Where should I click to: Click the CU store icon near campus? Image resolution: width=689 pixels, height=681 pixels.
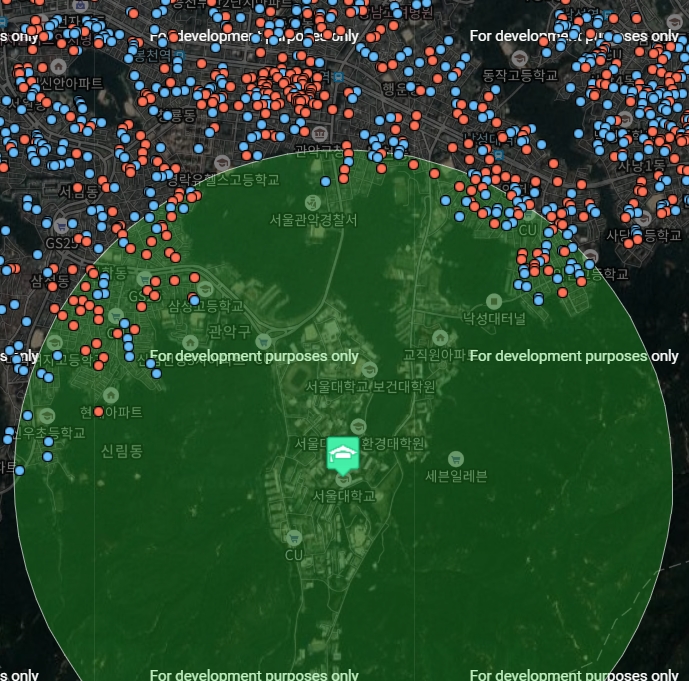(x=293, y=538)
